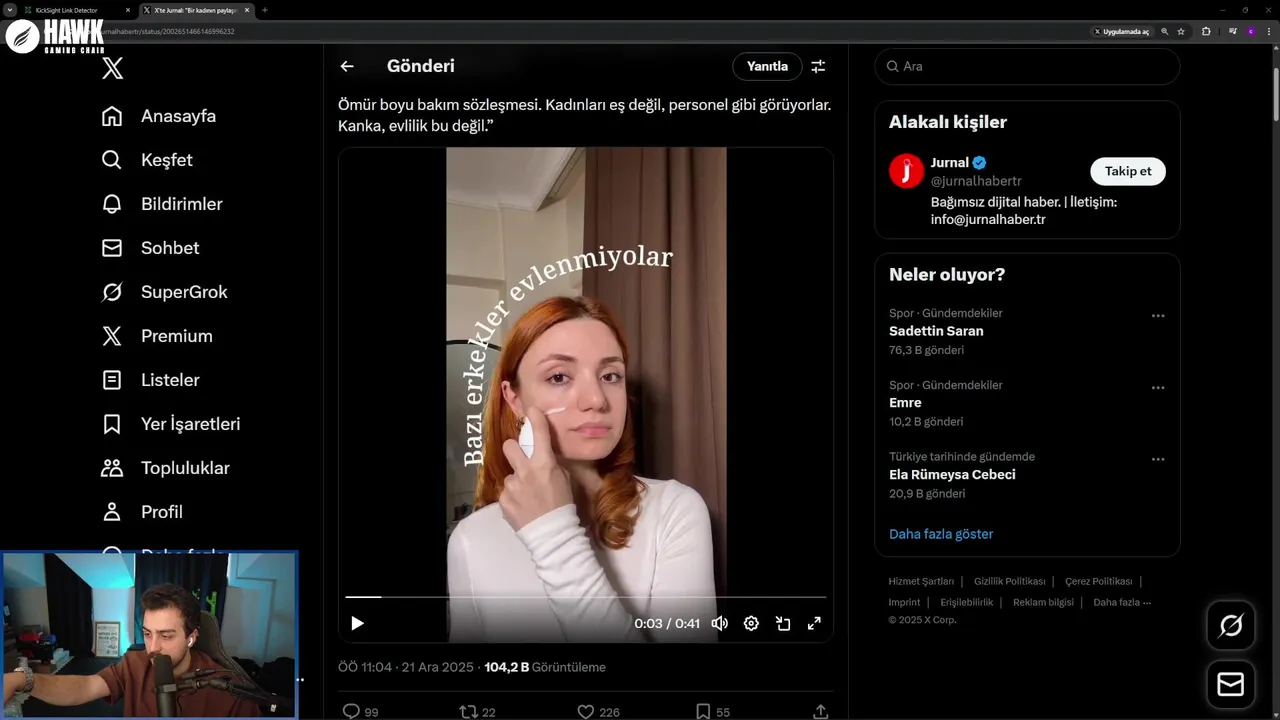
Task: Open Topluluklar communities
Action: coord(165,468)
